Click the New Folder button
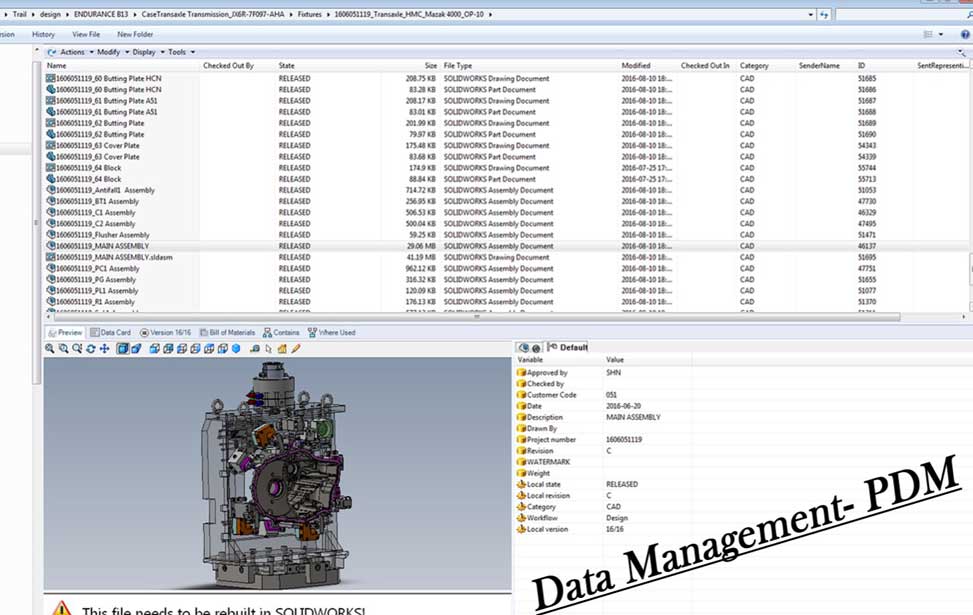 click(x=135, y=35)
